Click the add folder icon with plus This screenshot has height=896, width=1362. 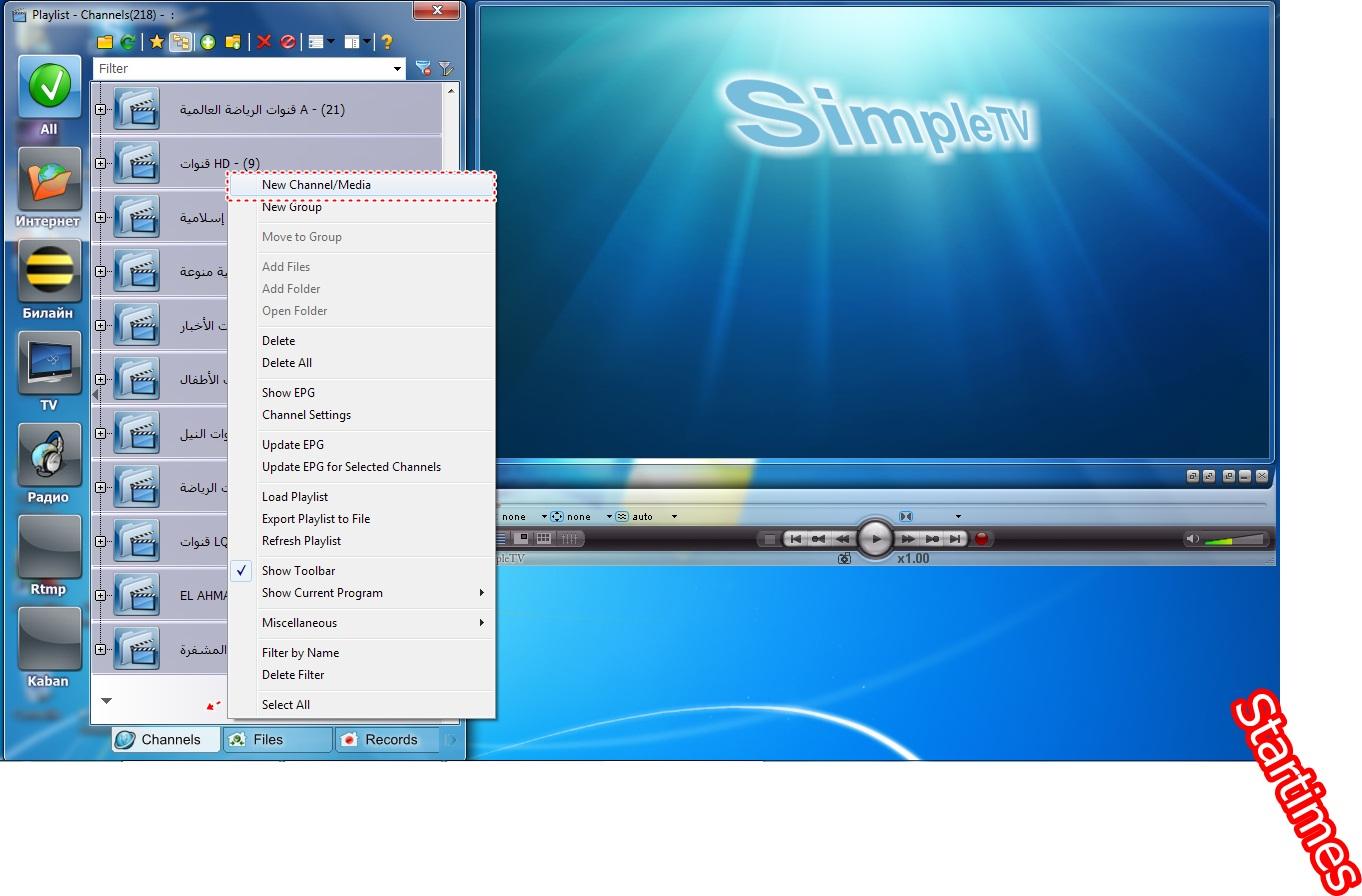(233, 42)
